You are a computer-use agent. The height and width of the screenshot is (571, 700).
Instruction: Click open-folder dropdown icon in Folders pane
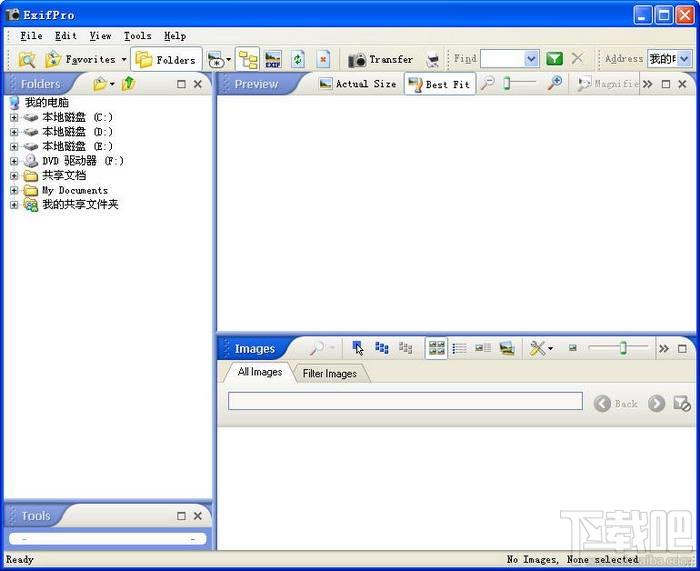[x=104, y=84]
